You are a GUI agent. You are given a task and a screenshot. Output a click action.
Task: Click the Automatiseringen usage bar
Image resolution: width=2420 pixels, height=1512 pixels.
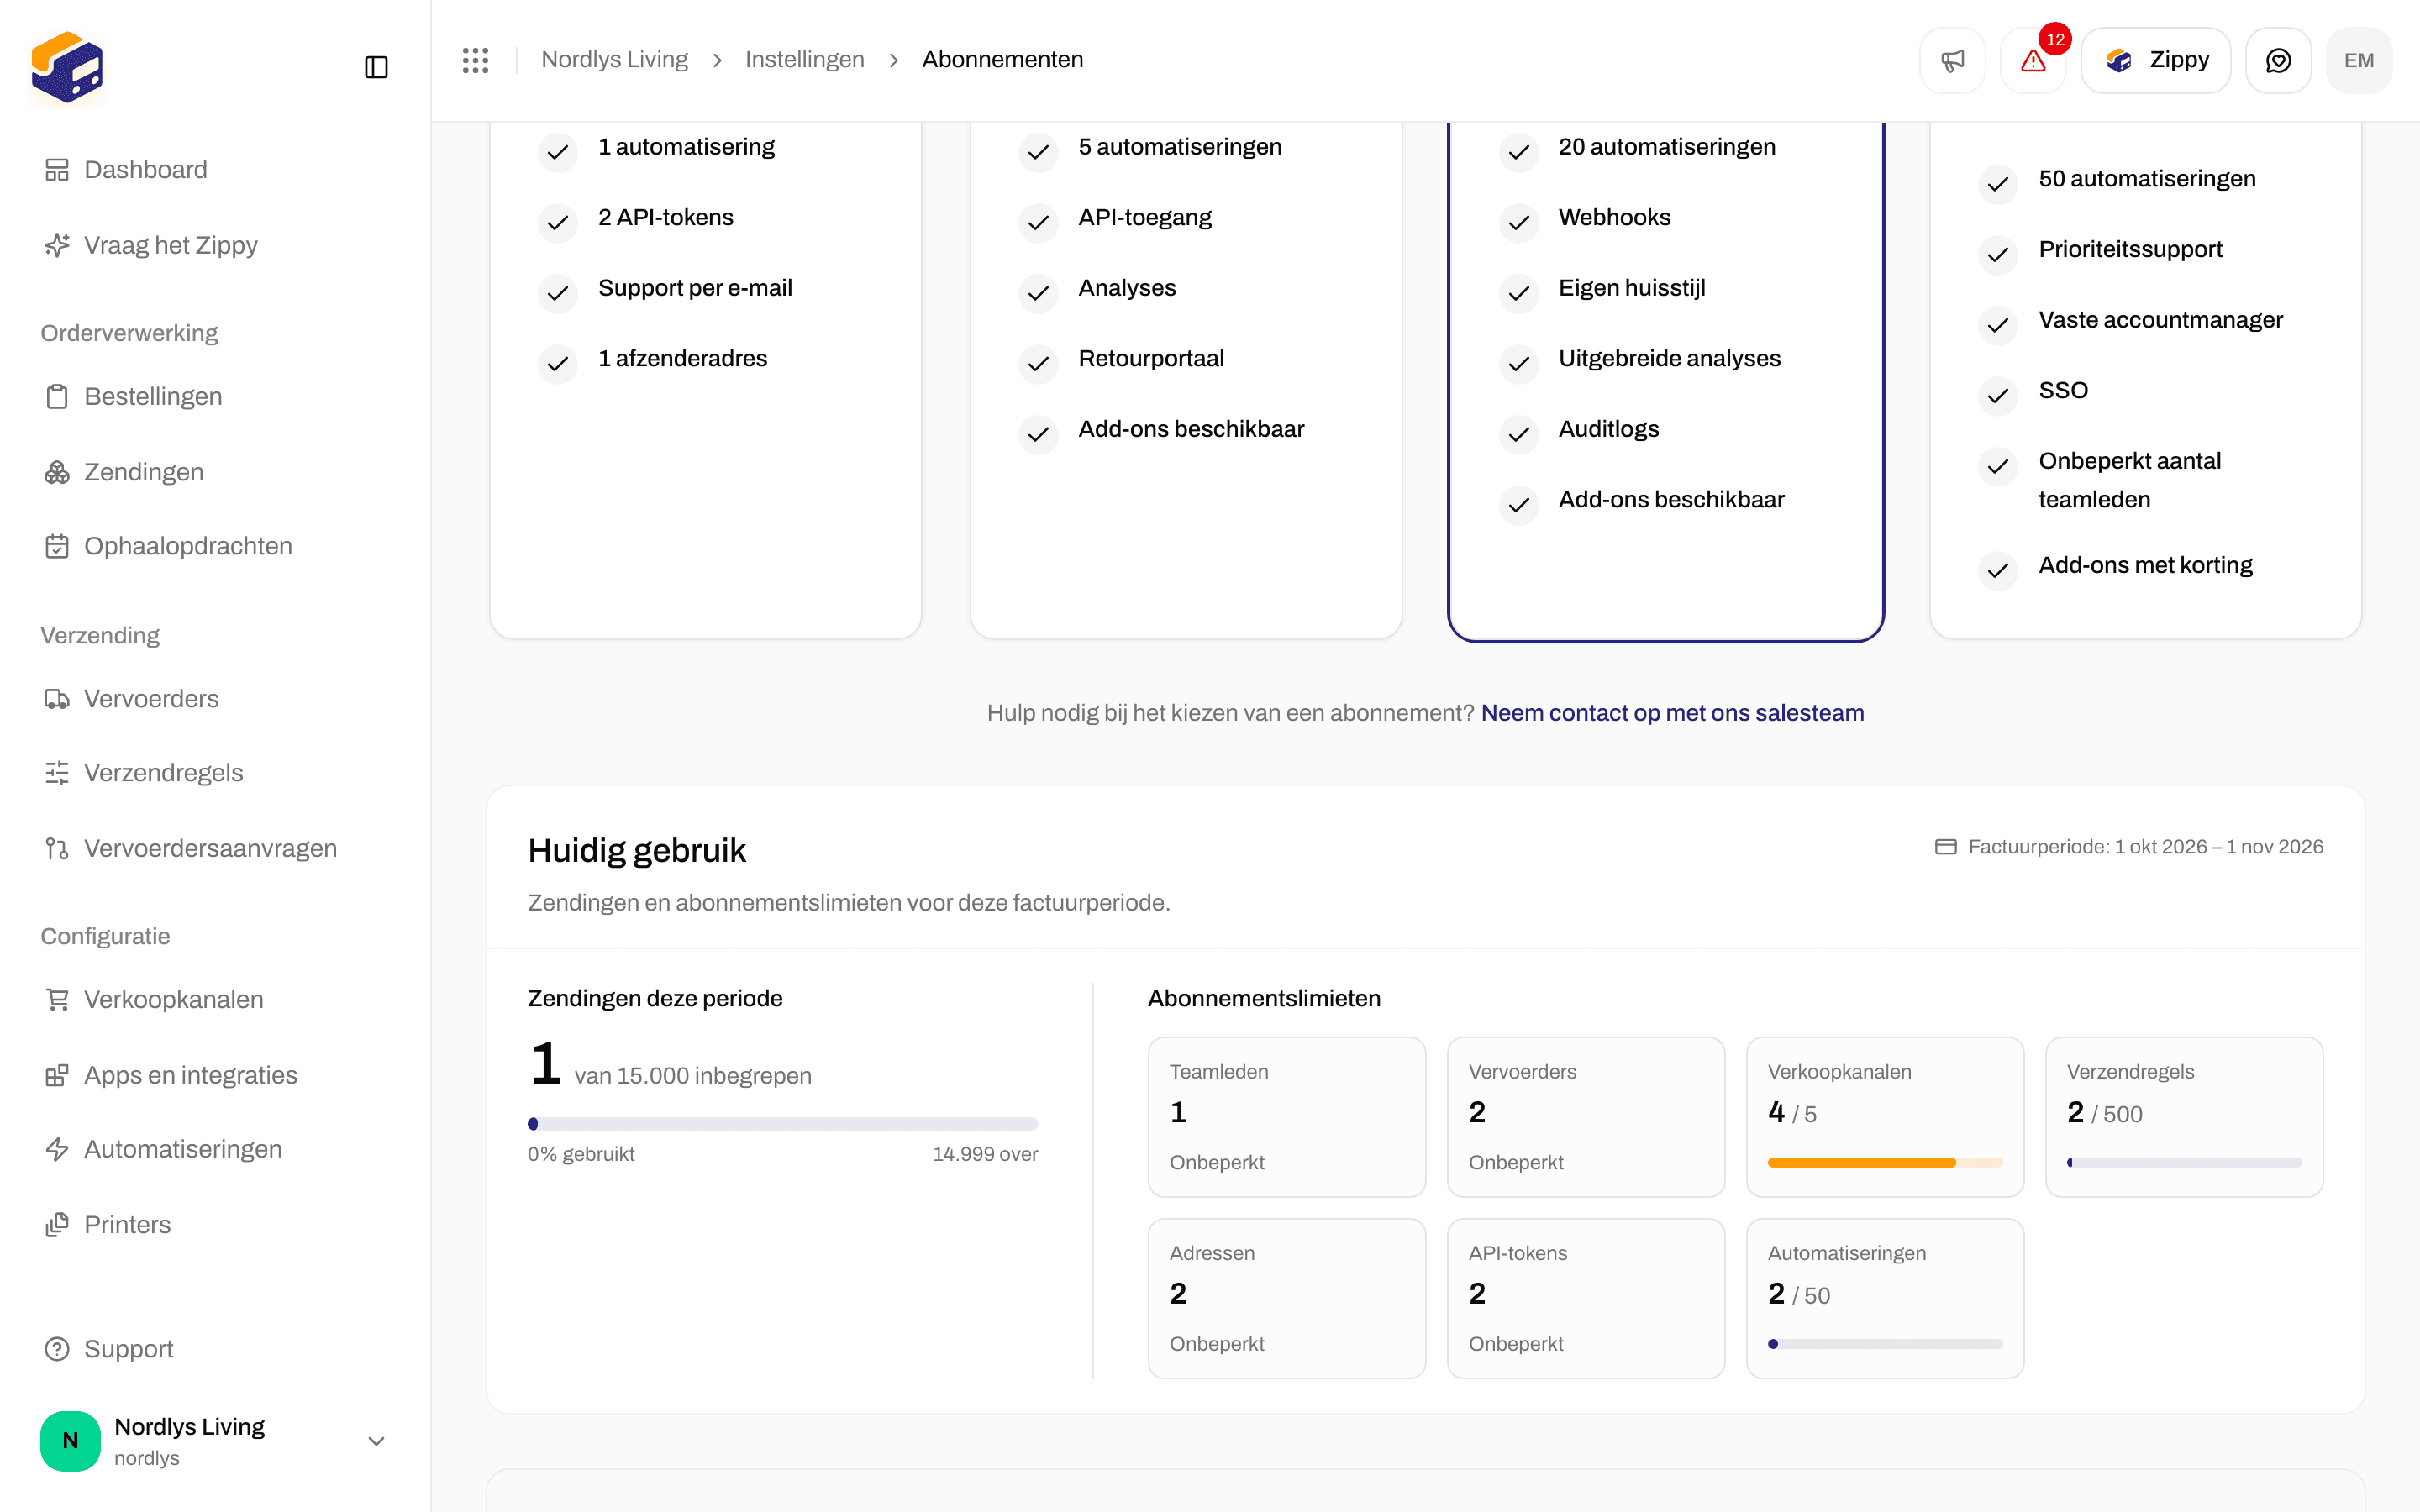coord(1885,1344)
